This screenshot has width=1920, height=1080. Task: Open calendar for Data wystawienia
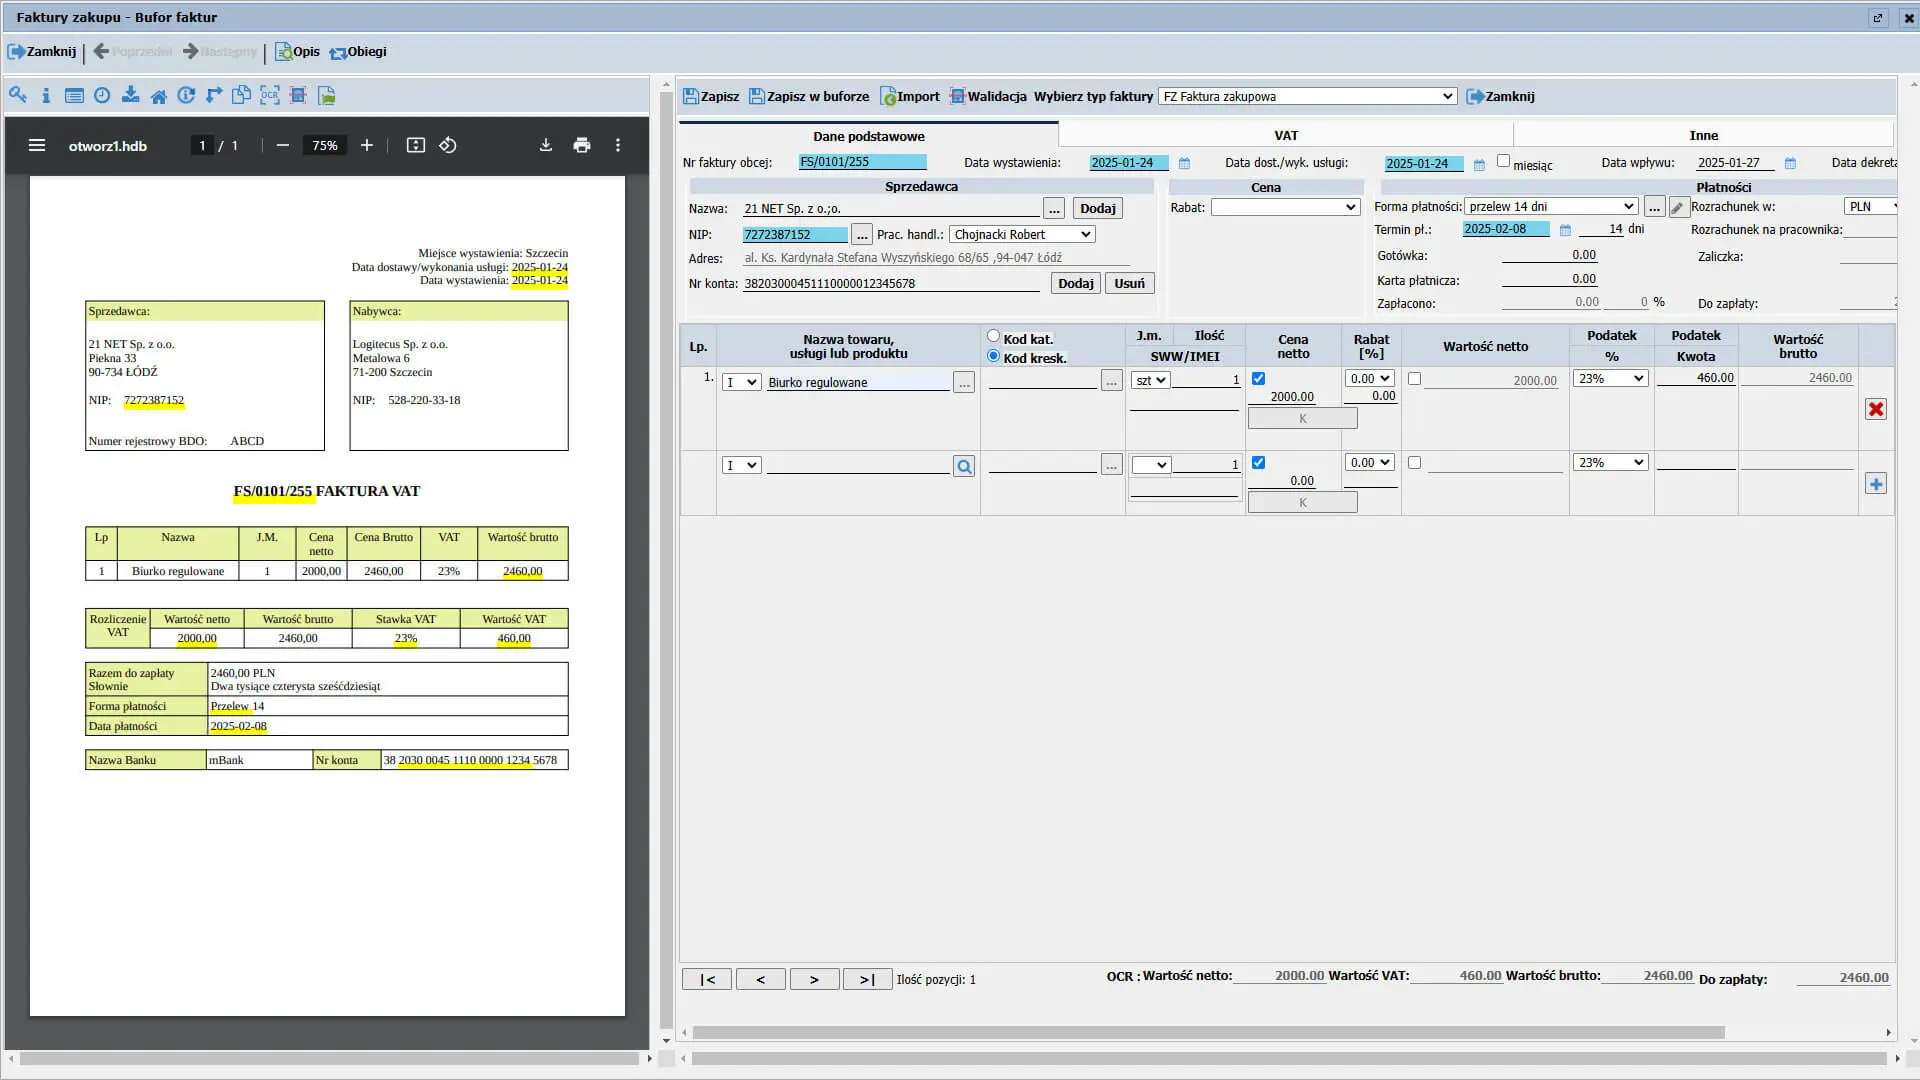[1184, 164]
